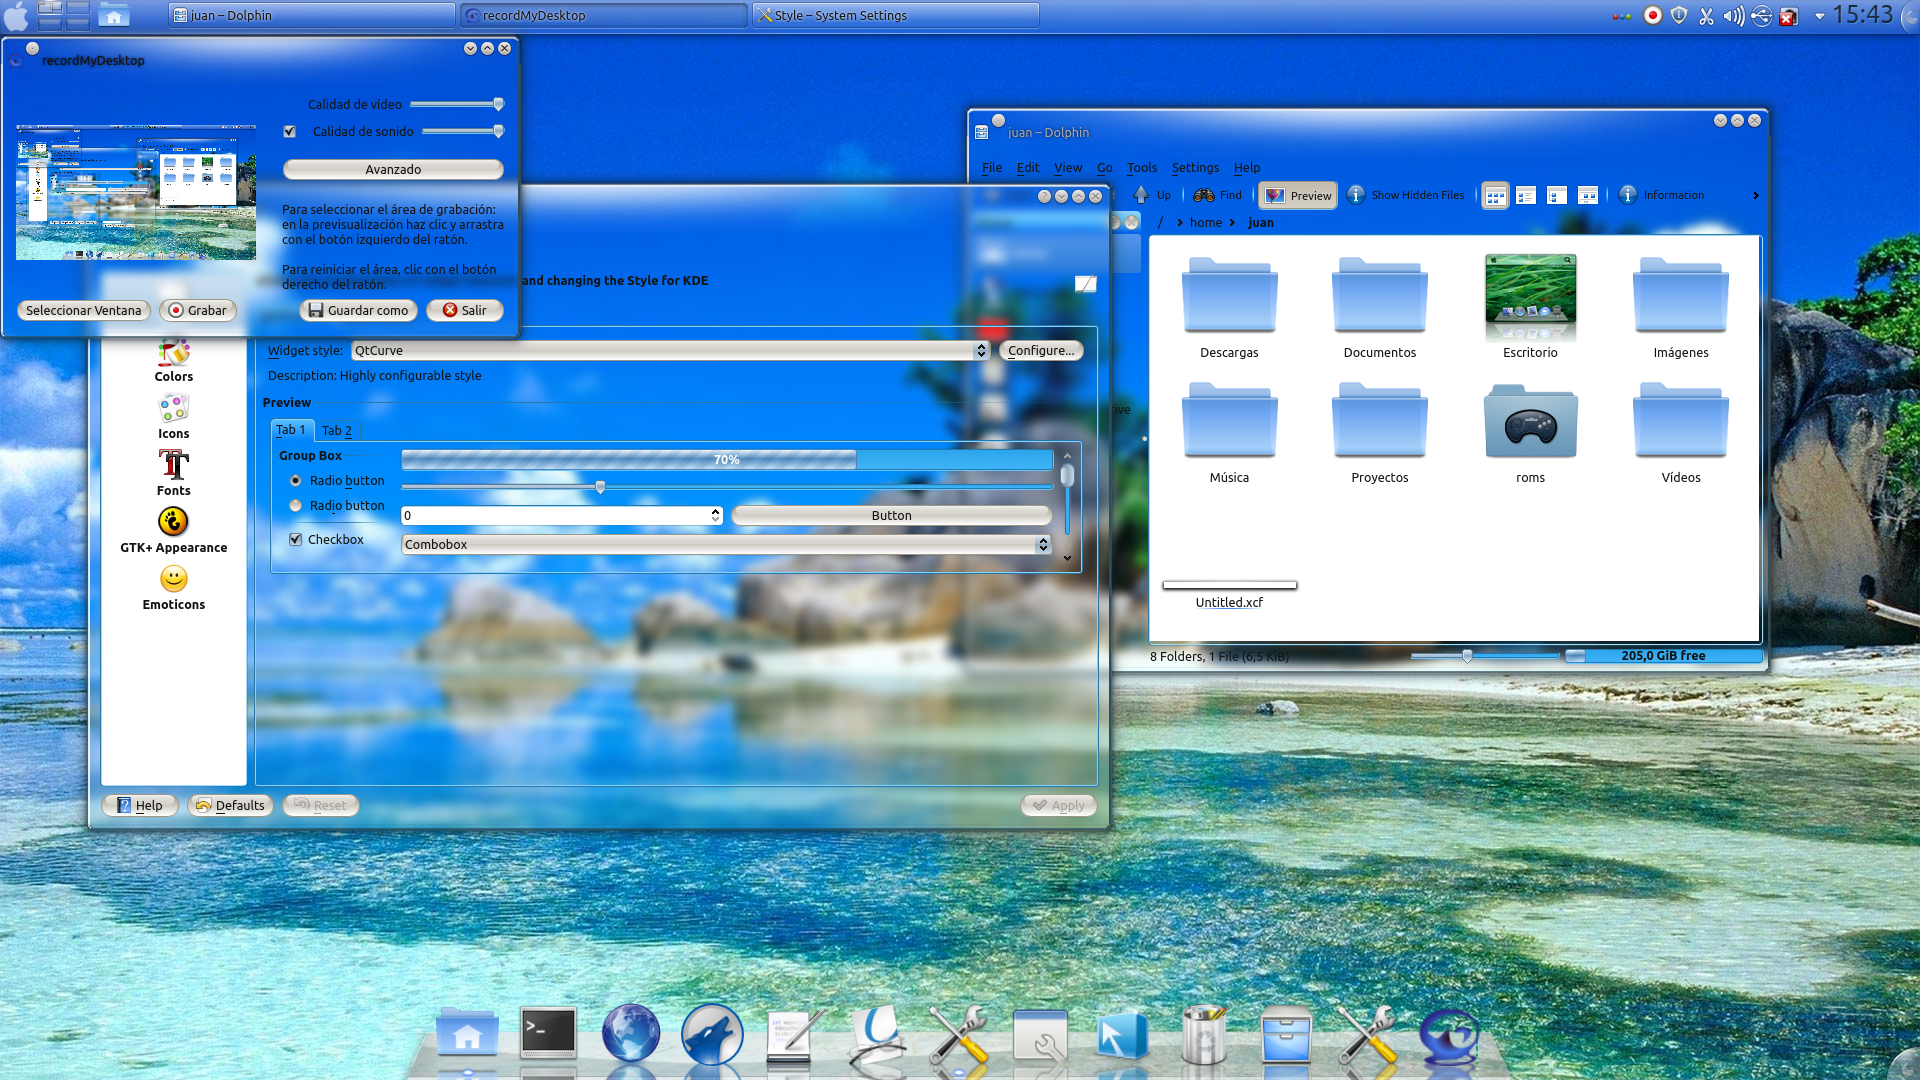The image size is (1920, 1080).
Task: Click the recordMyDesktop tray record icon
Action: (1652, 15)
